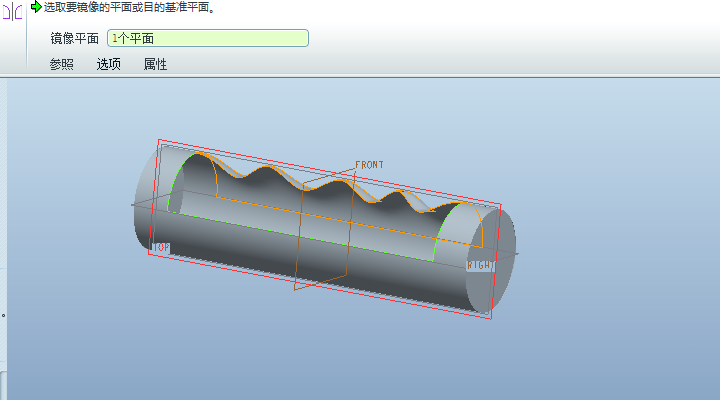Viewport: 720px width, 400px height.
Task: Select the FRONT datum plane label
Action: pyautogui.click(x=369, y=165)
